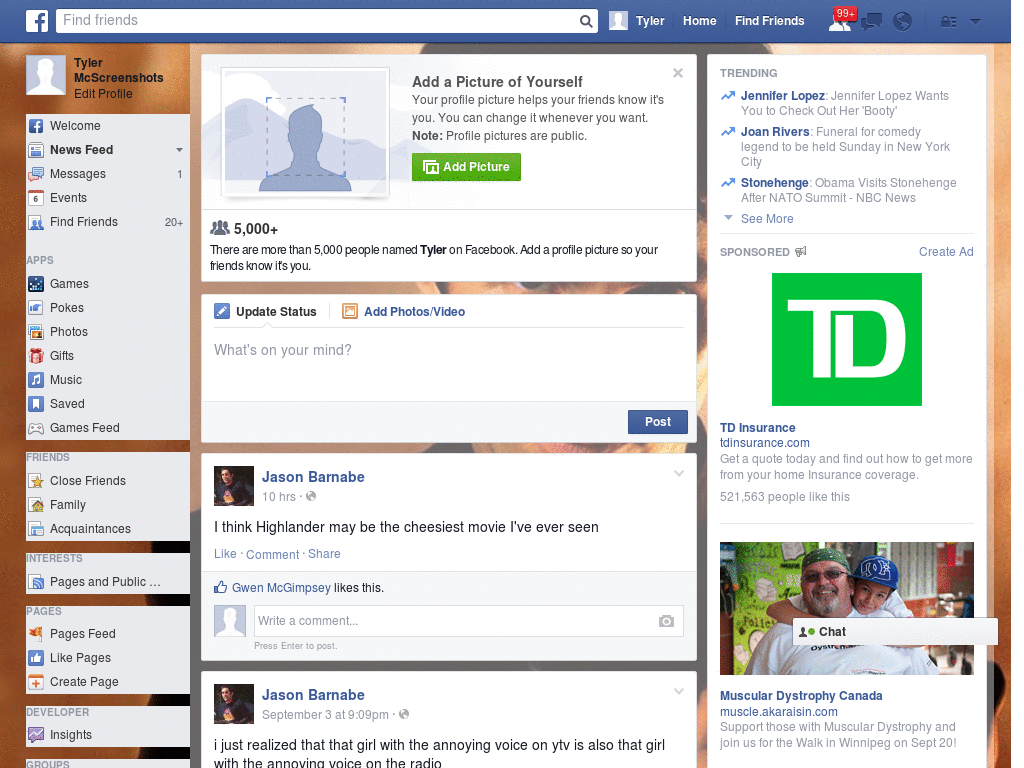Click the Insights chart icon

[36, 735]
